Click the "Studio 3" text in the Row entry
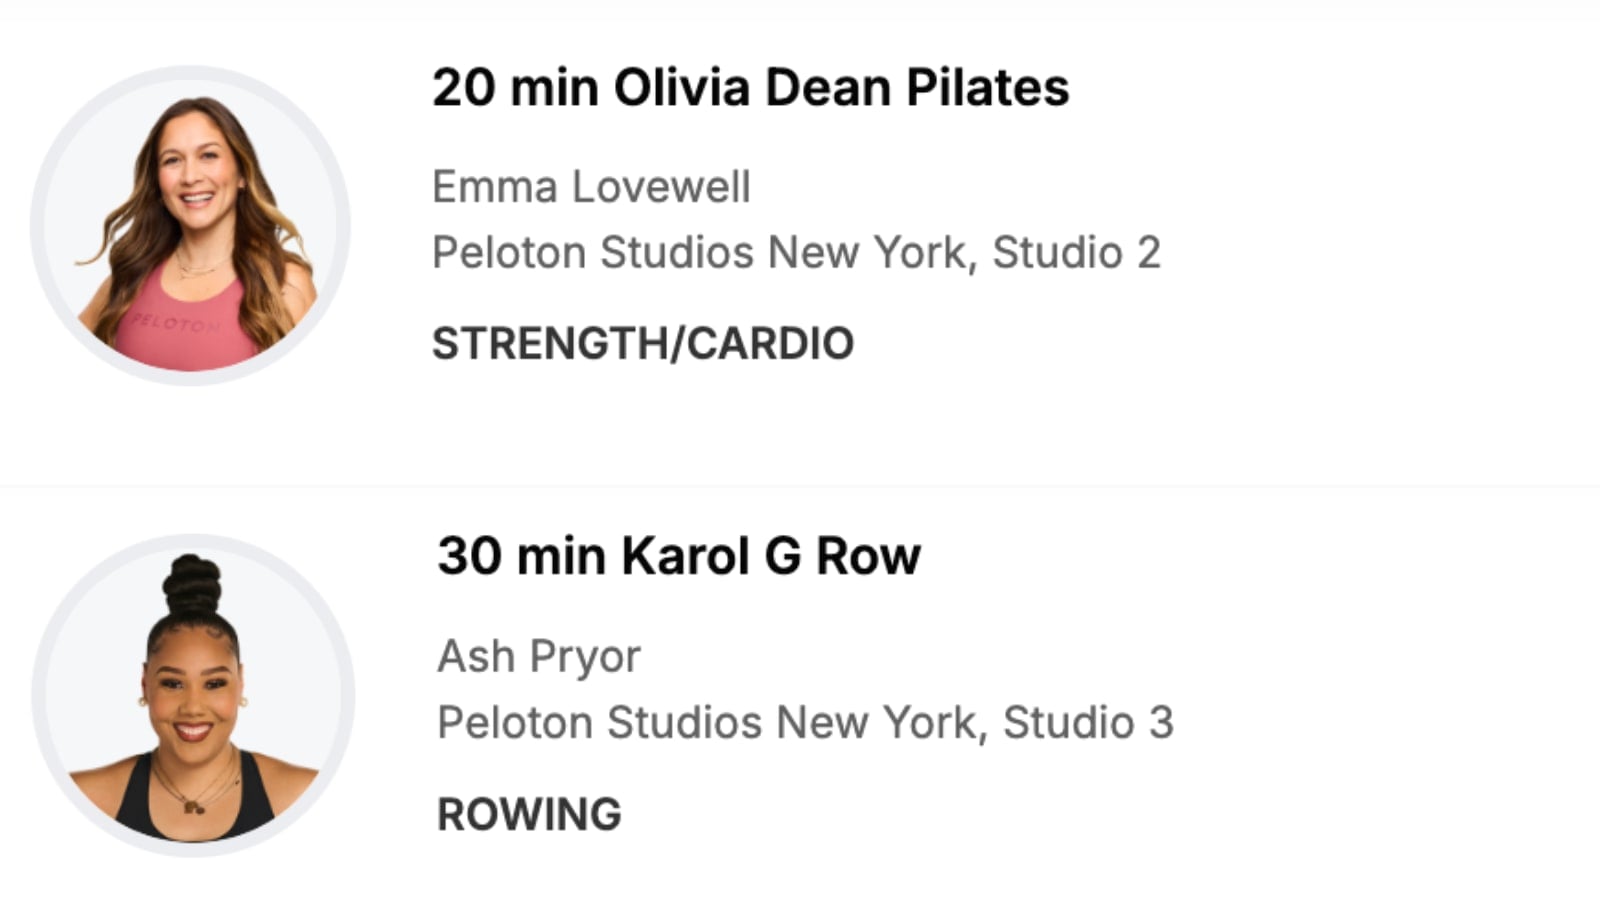Image resolution: width=1600 pixels, height=900 pixels. (1088, 723)
